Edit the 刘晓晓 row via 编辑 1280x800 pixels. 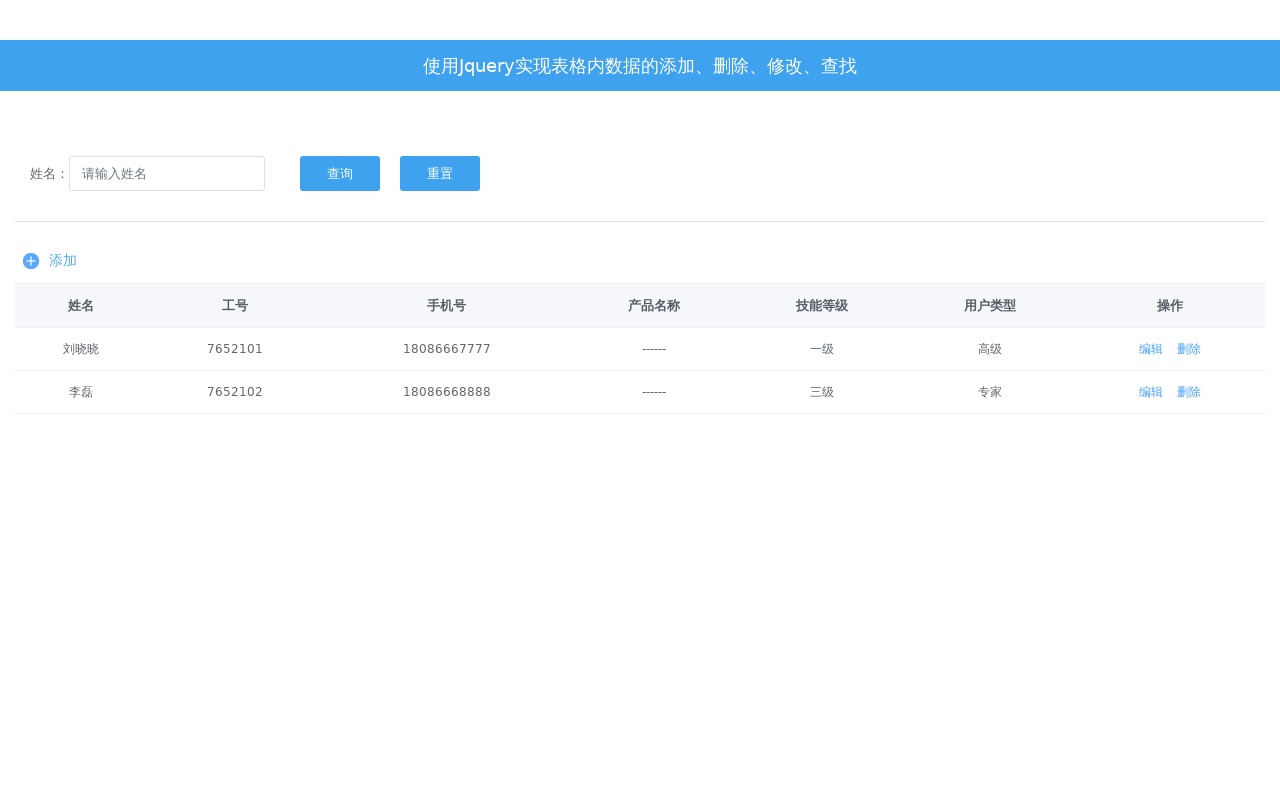pos(1151,349)
